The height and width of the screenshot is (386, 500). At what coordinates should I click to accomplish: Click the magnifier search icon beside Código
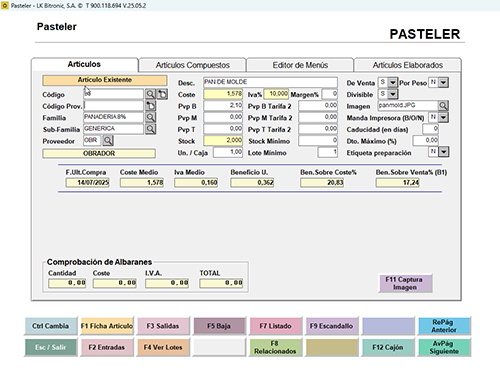click(150, 94)
